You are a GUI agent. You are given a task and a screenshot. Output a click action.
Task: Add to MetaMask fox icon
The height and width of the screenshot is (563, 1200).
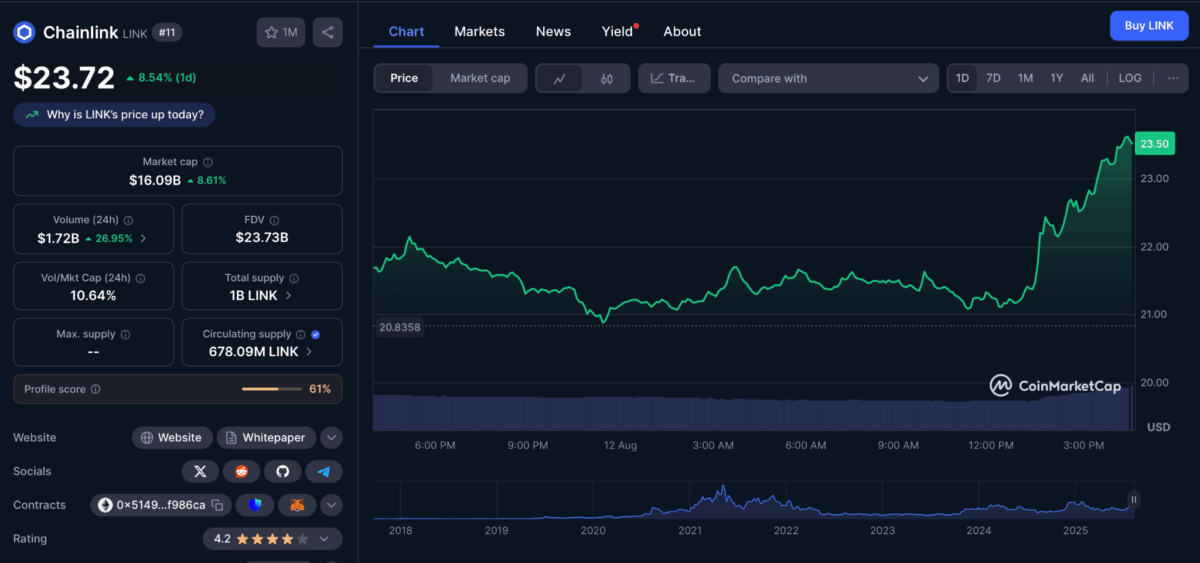296,505
